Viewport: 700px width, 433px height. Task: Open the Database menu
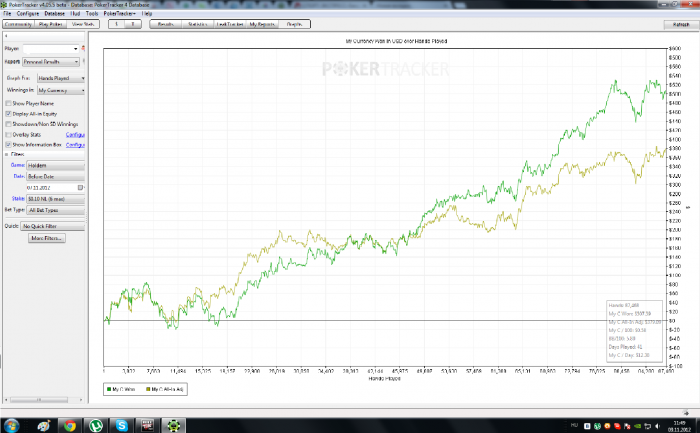coord(54,13)
